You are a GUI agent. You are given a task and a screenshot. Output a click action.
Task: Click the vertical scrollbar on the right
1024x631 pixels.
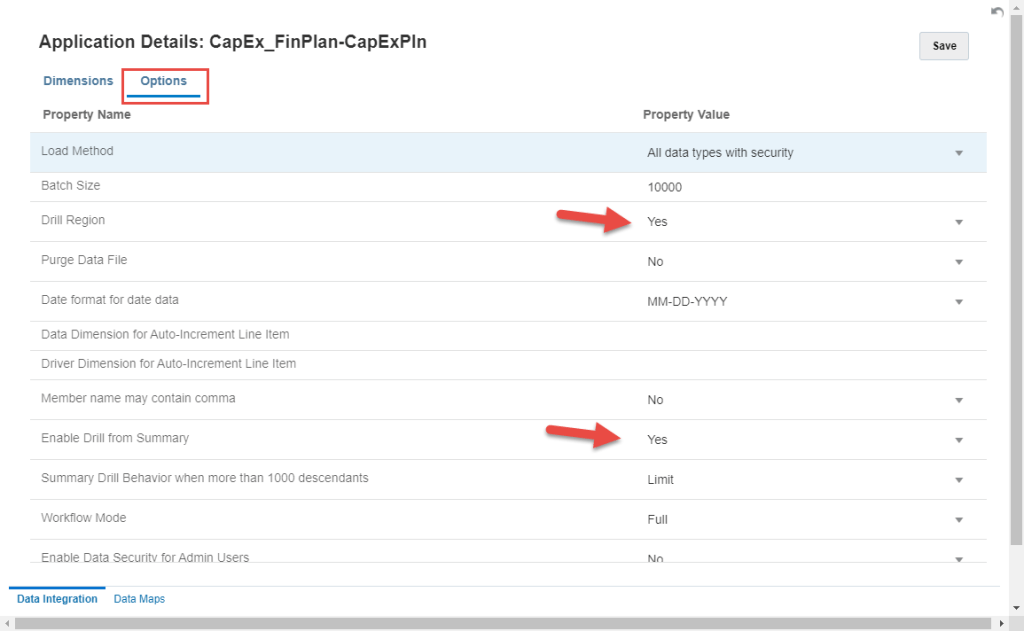[x=1016, y=300]
